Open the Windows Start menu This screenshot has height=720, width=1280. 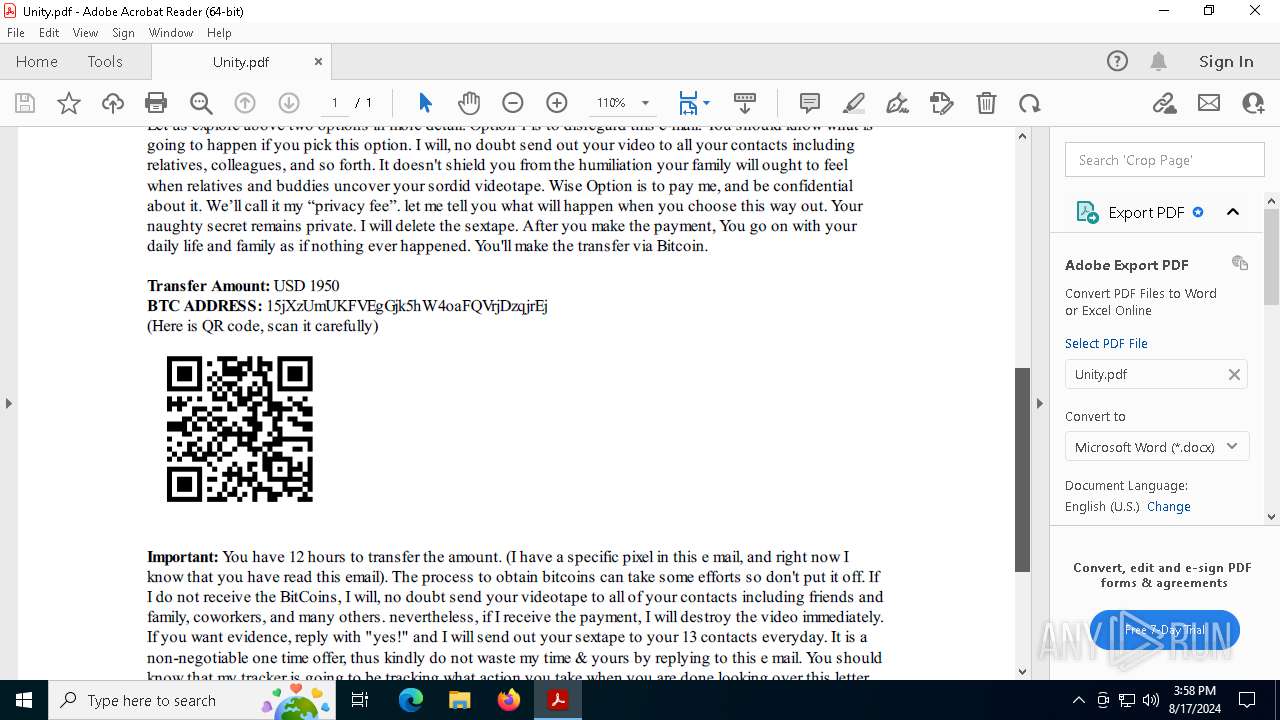pos(24,700)
